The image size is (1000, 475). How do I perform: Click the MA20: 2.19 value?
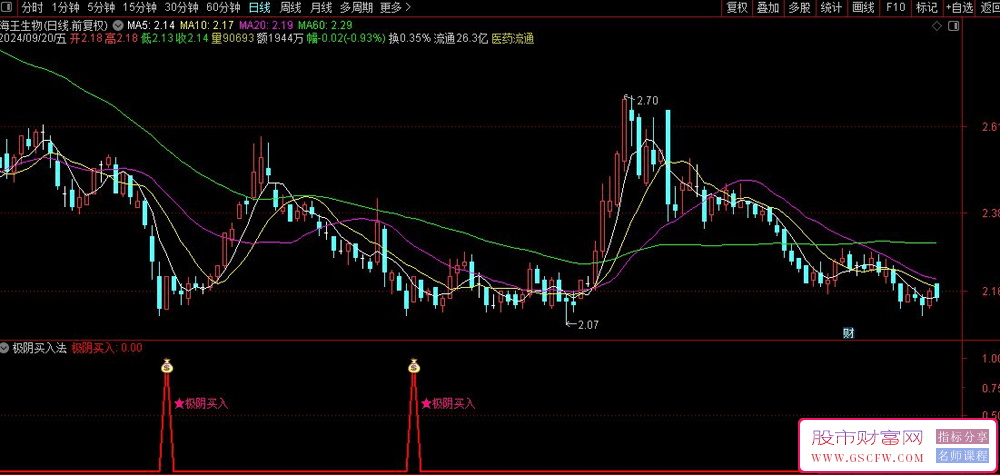click(x=266, y=26)
